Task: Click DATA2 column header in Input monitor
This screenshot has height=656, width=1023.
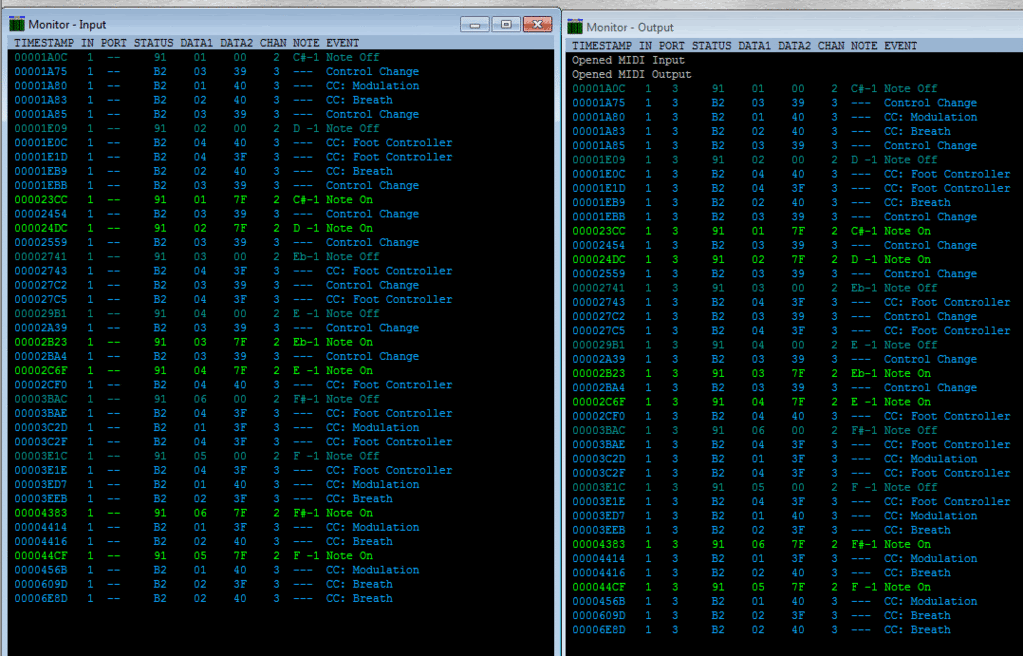Action: click(236, 43)
